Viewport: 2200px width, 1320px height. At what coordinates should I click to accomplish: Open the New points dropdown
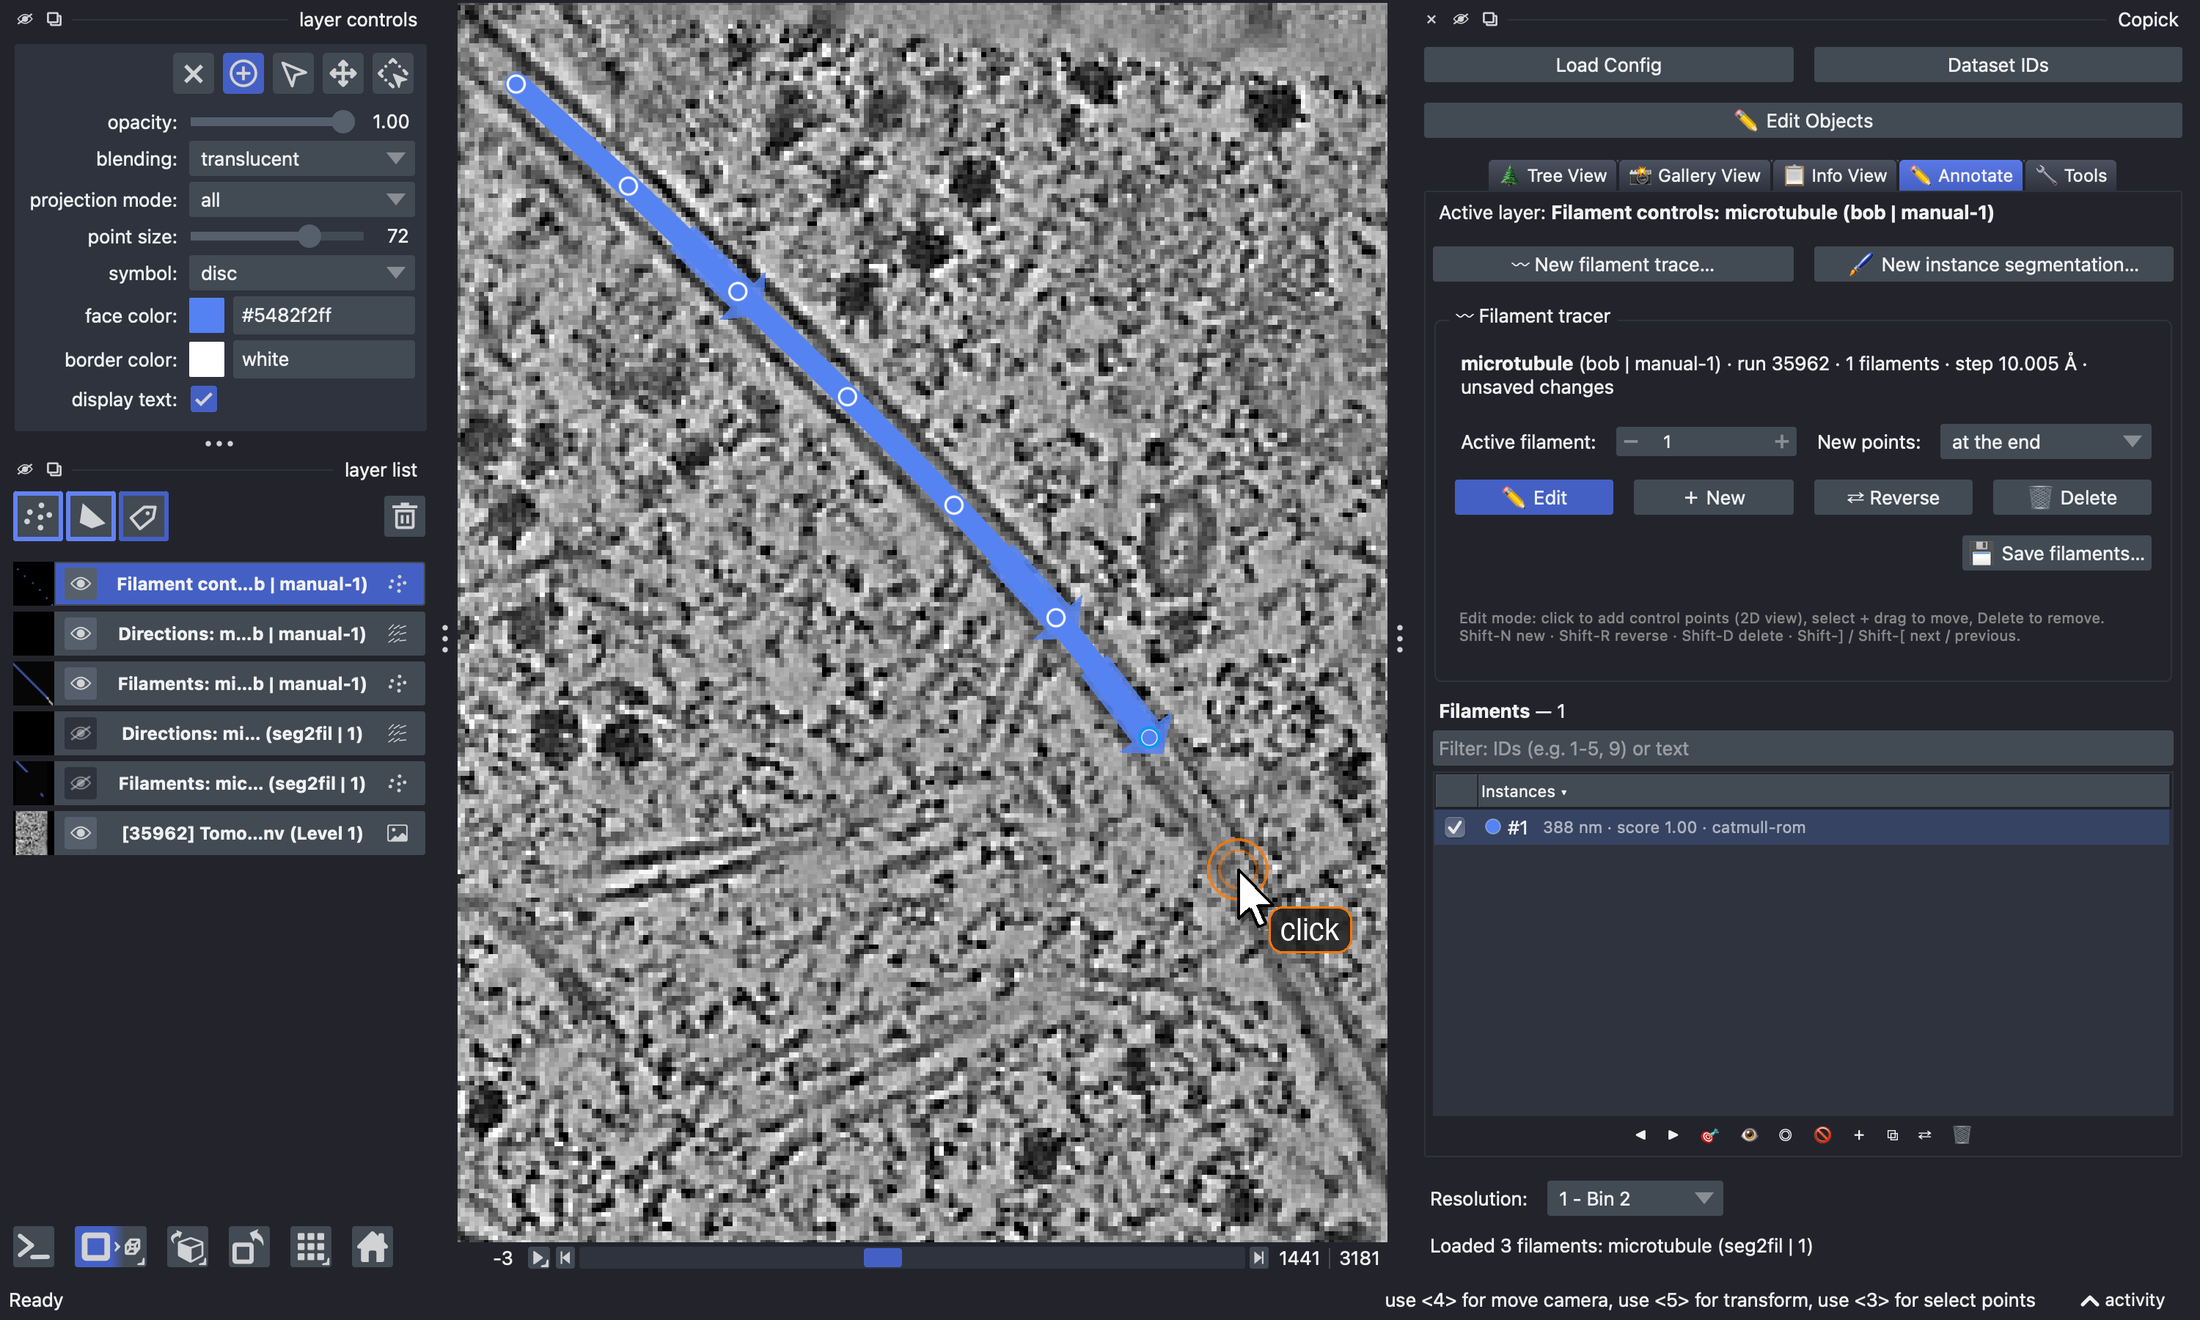[2045, 442]
